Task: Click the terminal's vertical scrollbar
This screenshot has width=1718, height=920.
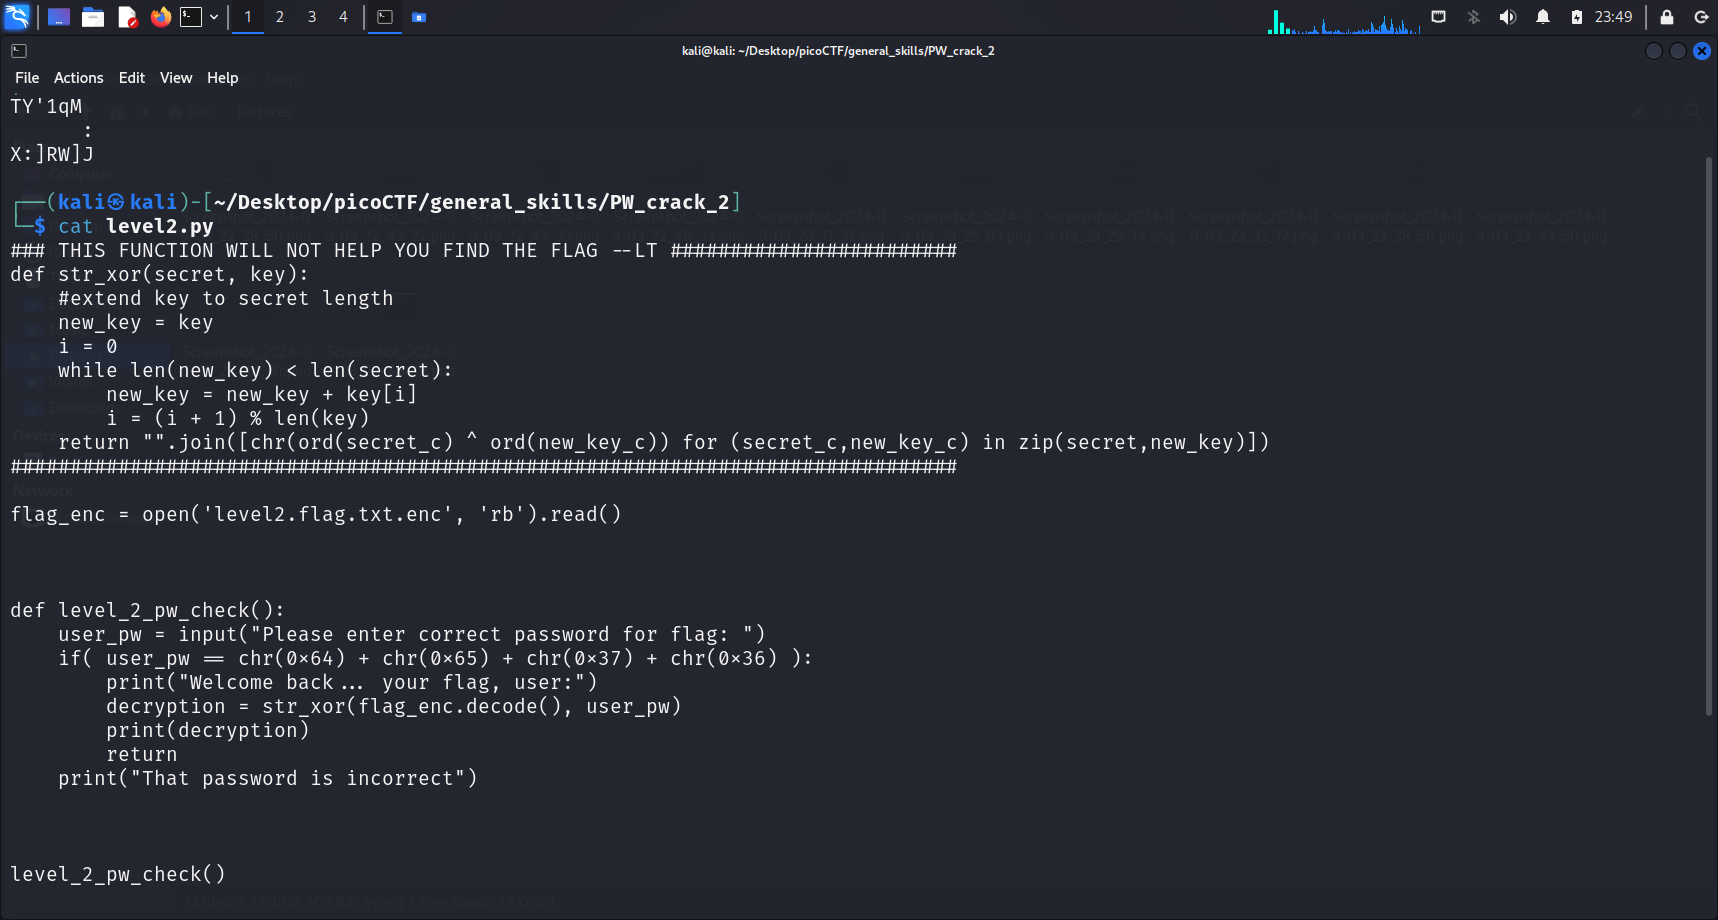Action: click(1709, 436)
